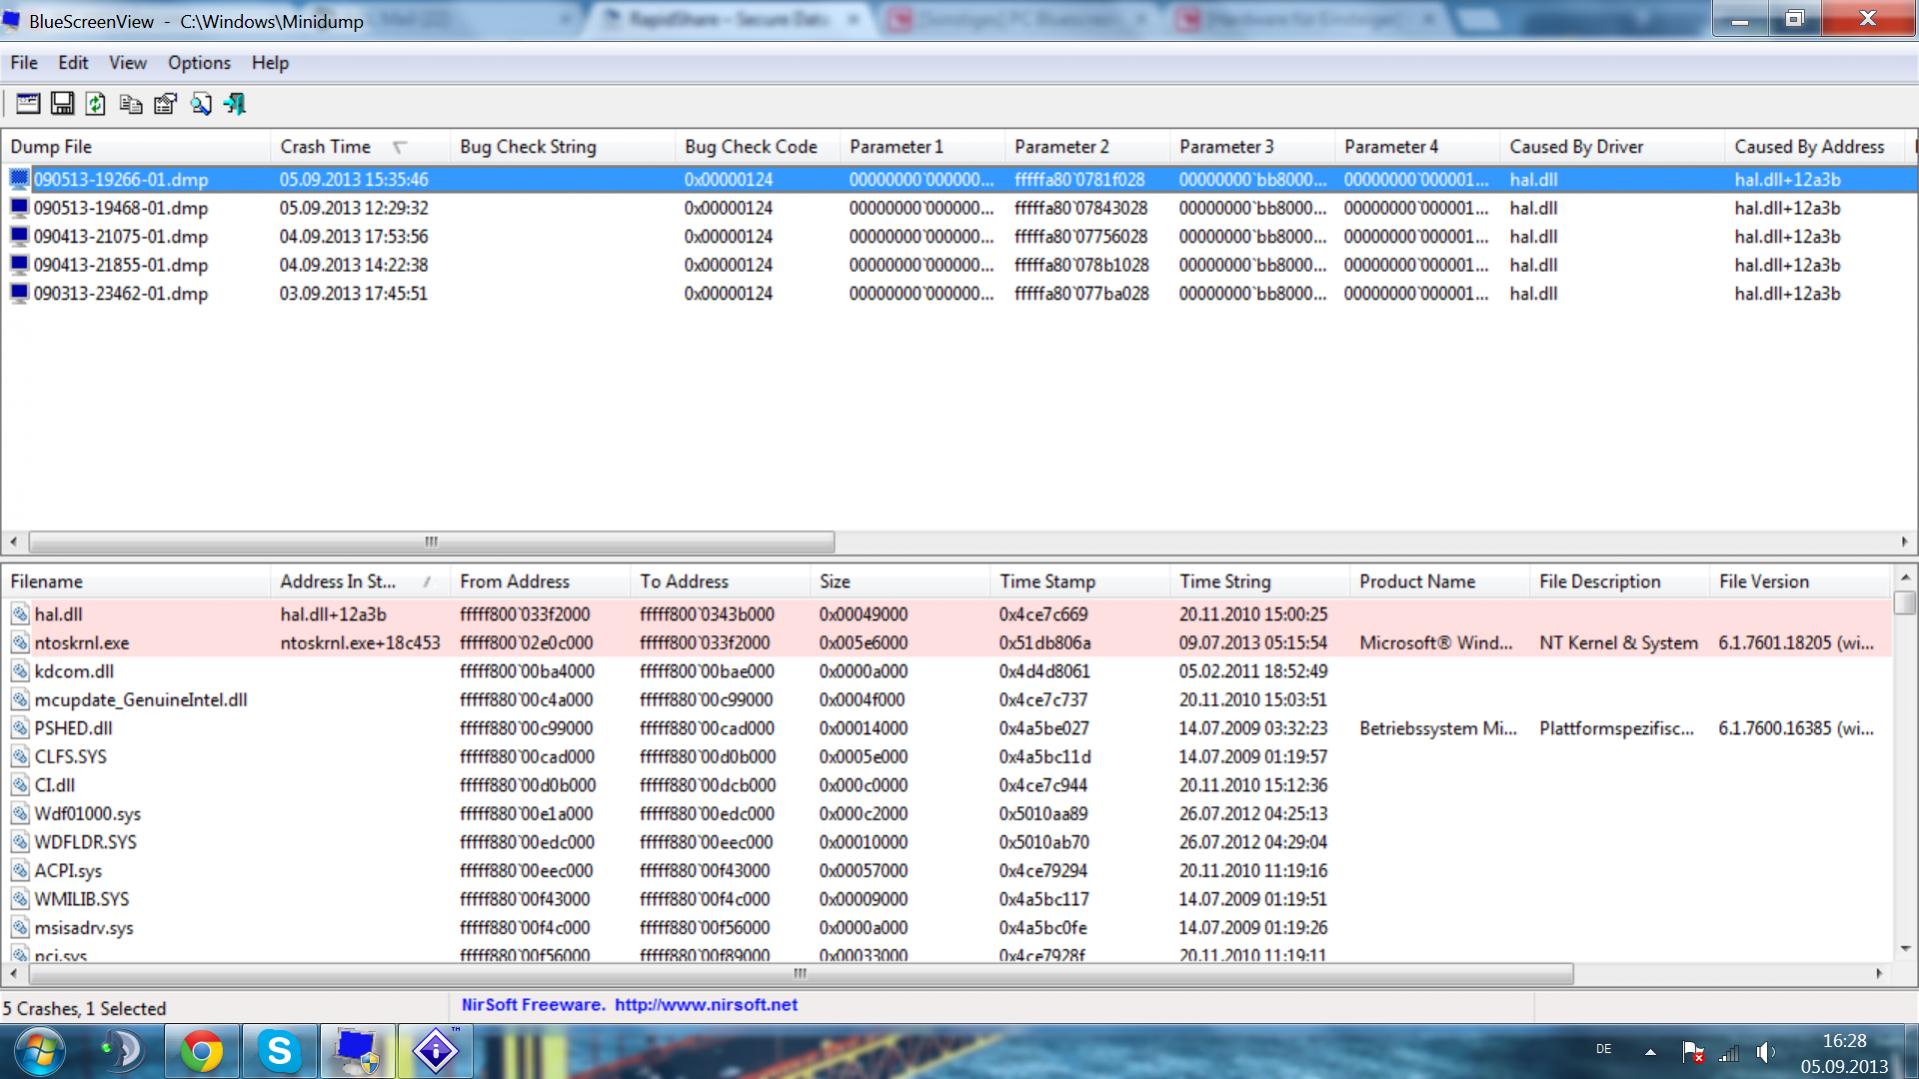Open the File menu

tap(24, 63)
